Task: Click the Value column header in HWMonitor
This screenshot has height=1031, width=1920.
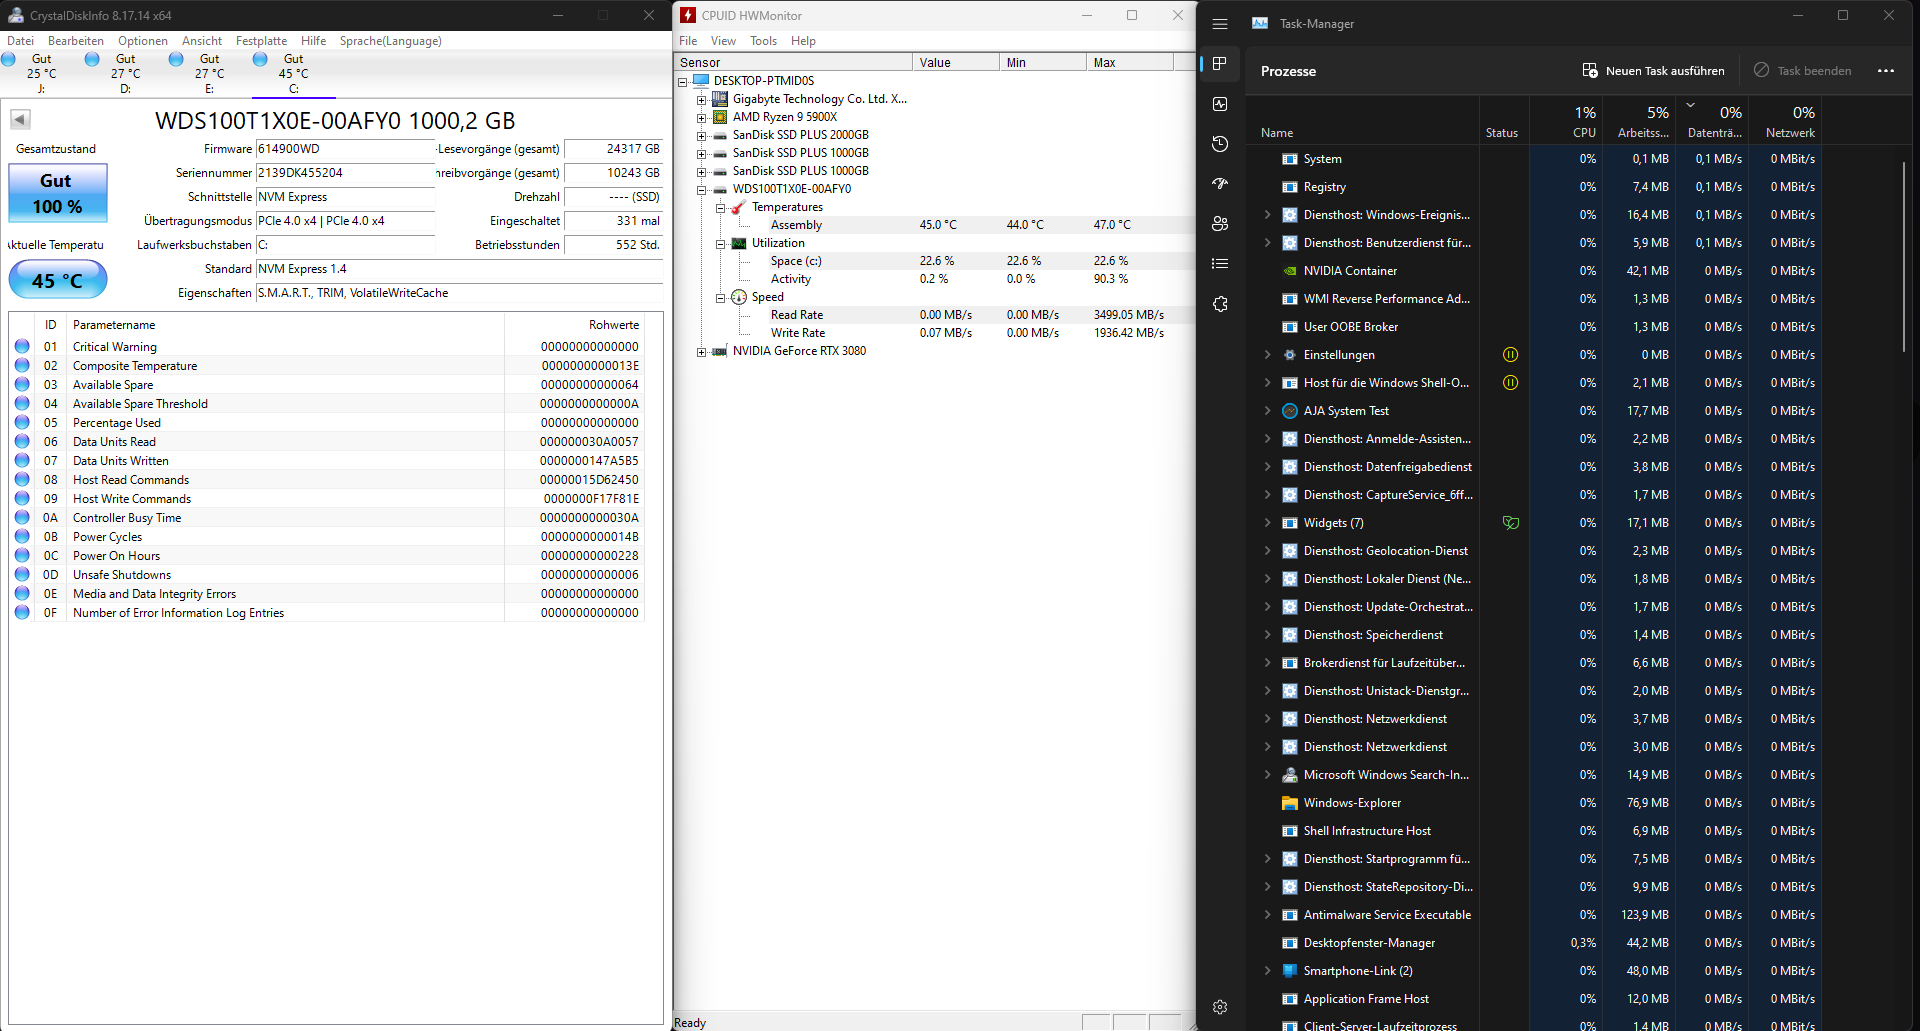Action: [x=956, y=62]
